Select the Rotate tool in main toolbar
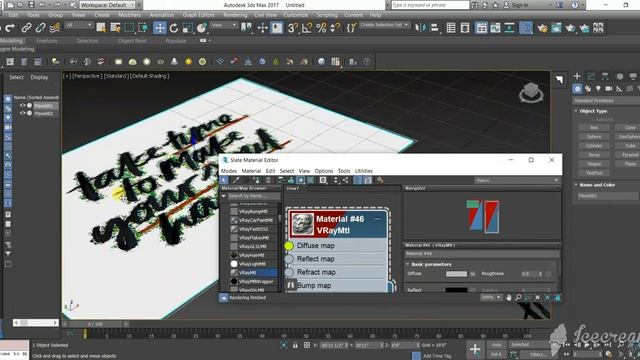Image resolution: width=640 pixels, height=360 pixels. click(174, 28)
